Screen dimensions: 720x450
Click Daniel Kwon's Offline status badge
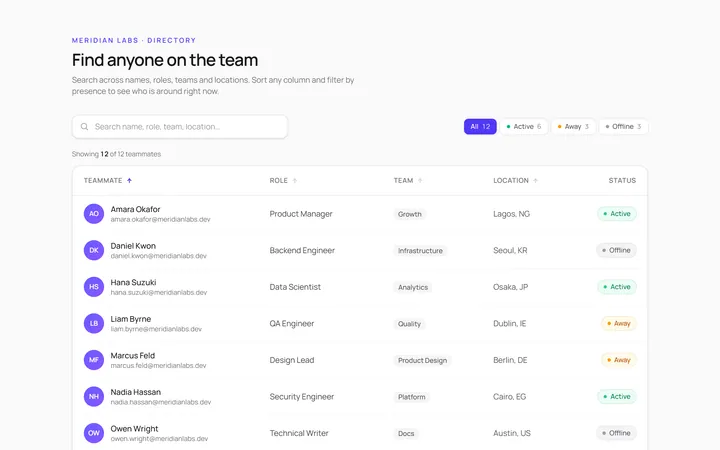(616, 250)
